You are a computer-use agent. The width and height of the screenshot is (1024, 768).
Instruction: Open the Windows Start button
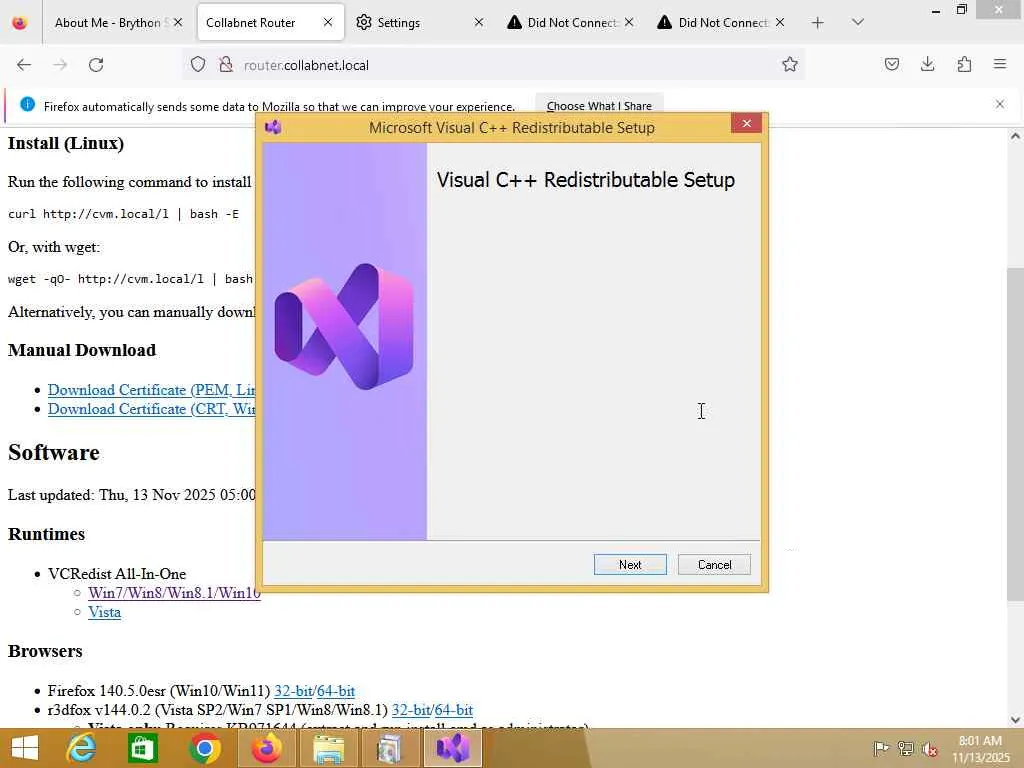25,748
